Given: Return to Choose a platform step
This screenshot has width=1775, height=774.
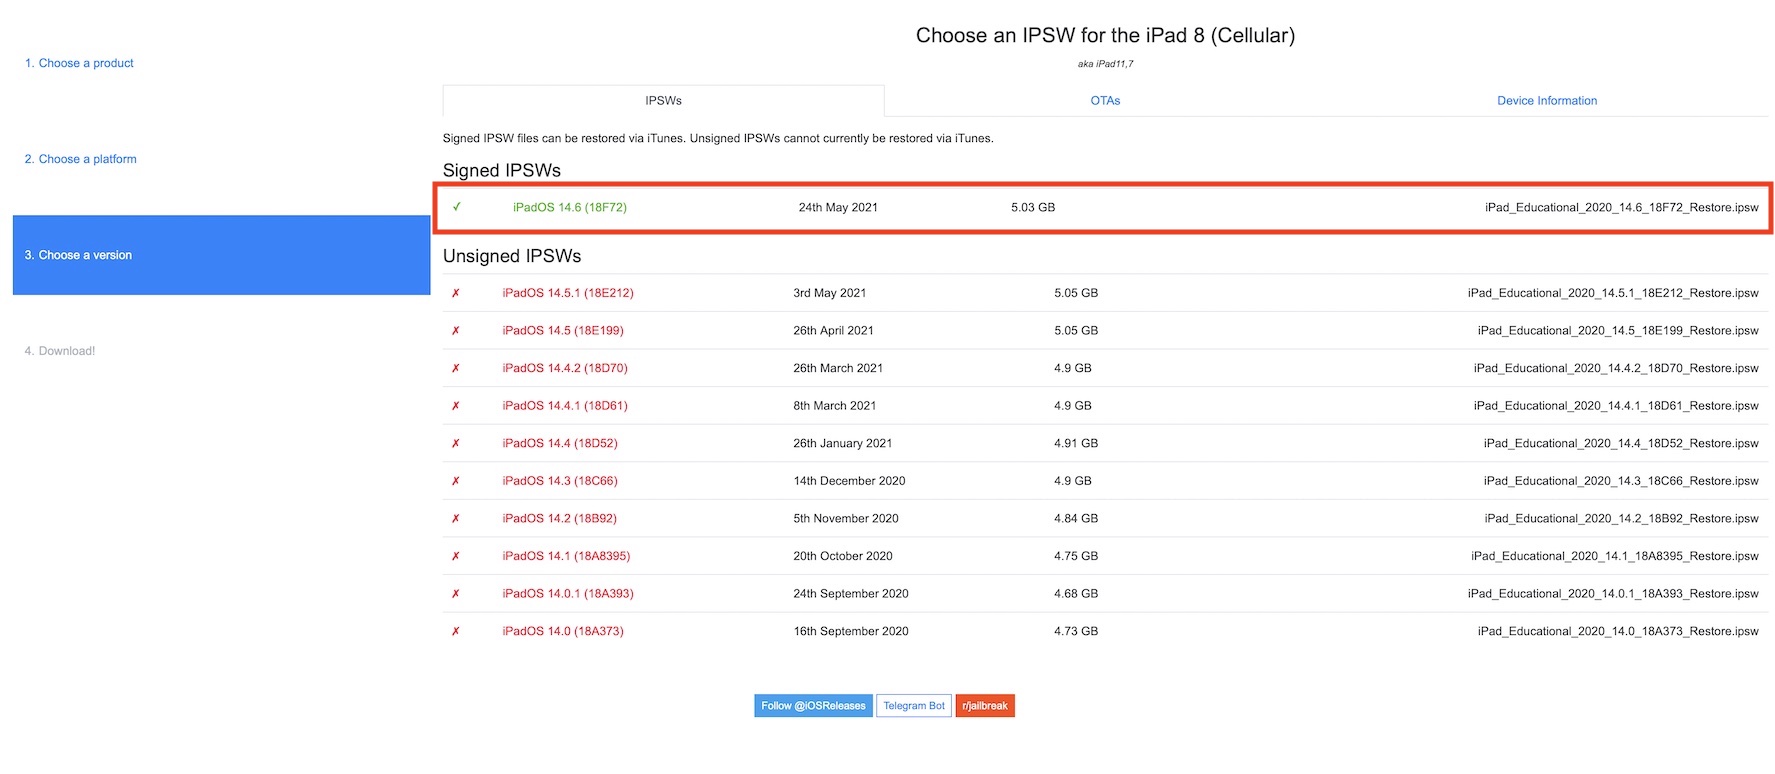Looking at the screenshot, I should point(80,159).
